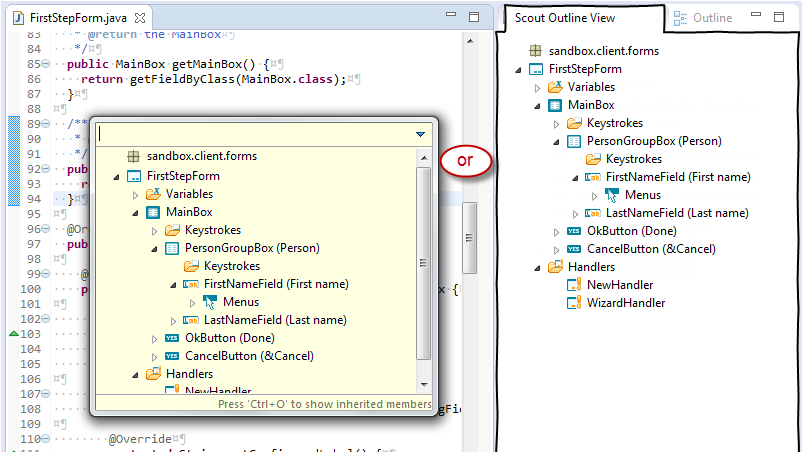Click sandbox.client.forms package icon in popup
803x452 pixels.
click(x=133, y=156)
